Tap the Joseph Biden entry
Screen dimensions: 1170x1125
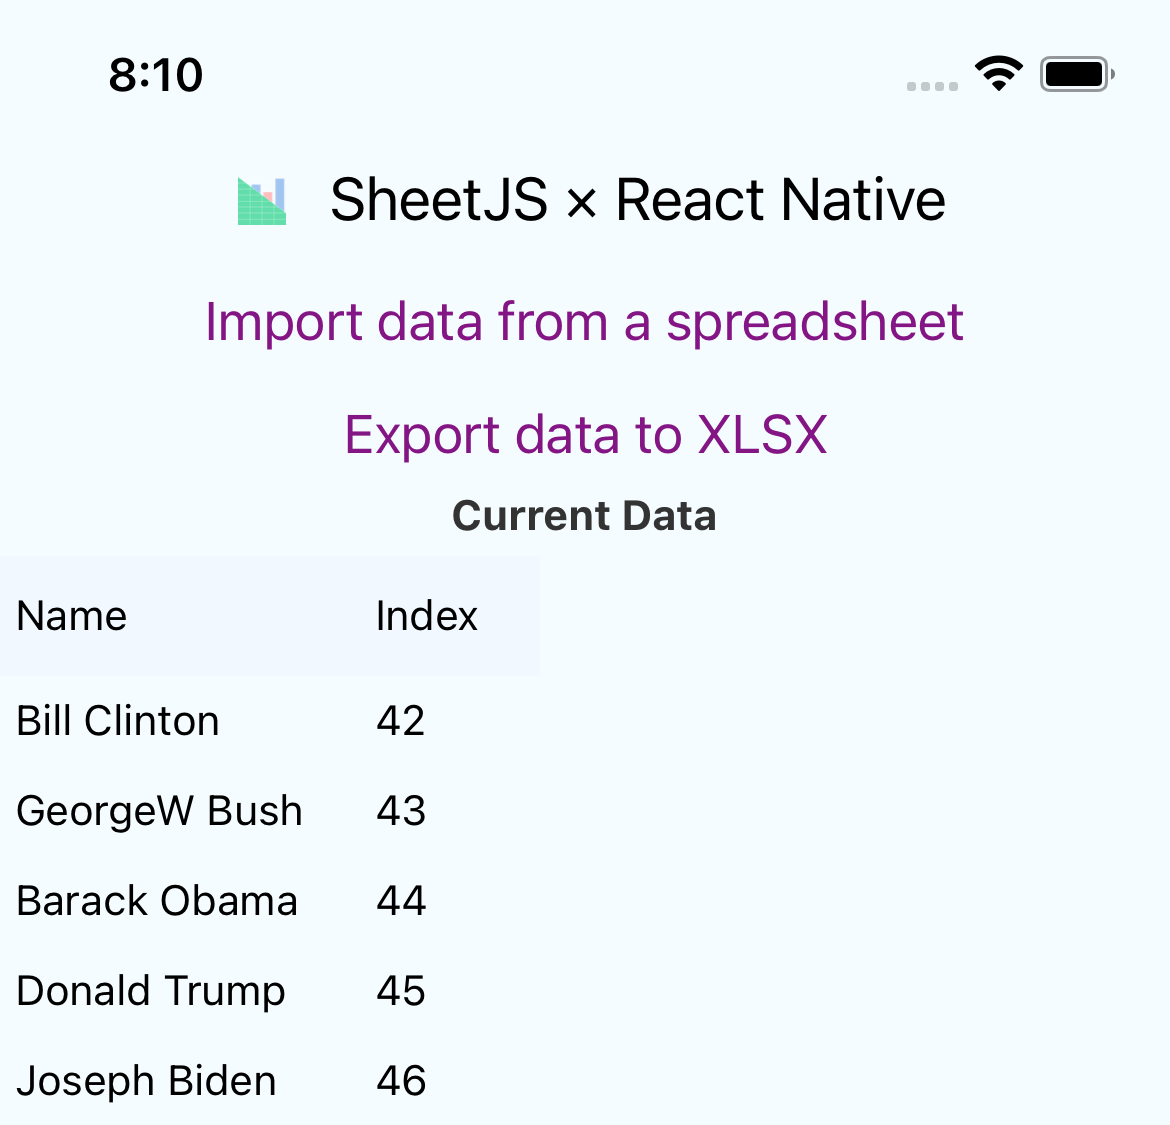click(146, 1080)
